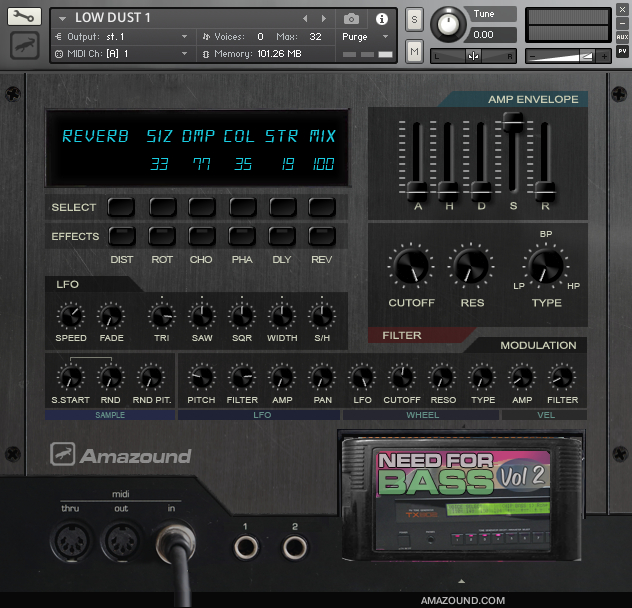This screenshot has height=608, width=632.
Task: Click the LFO SAW knob
Action: pos(202,316)
